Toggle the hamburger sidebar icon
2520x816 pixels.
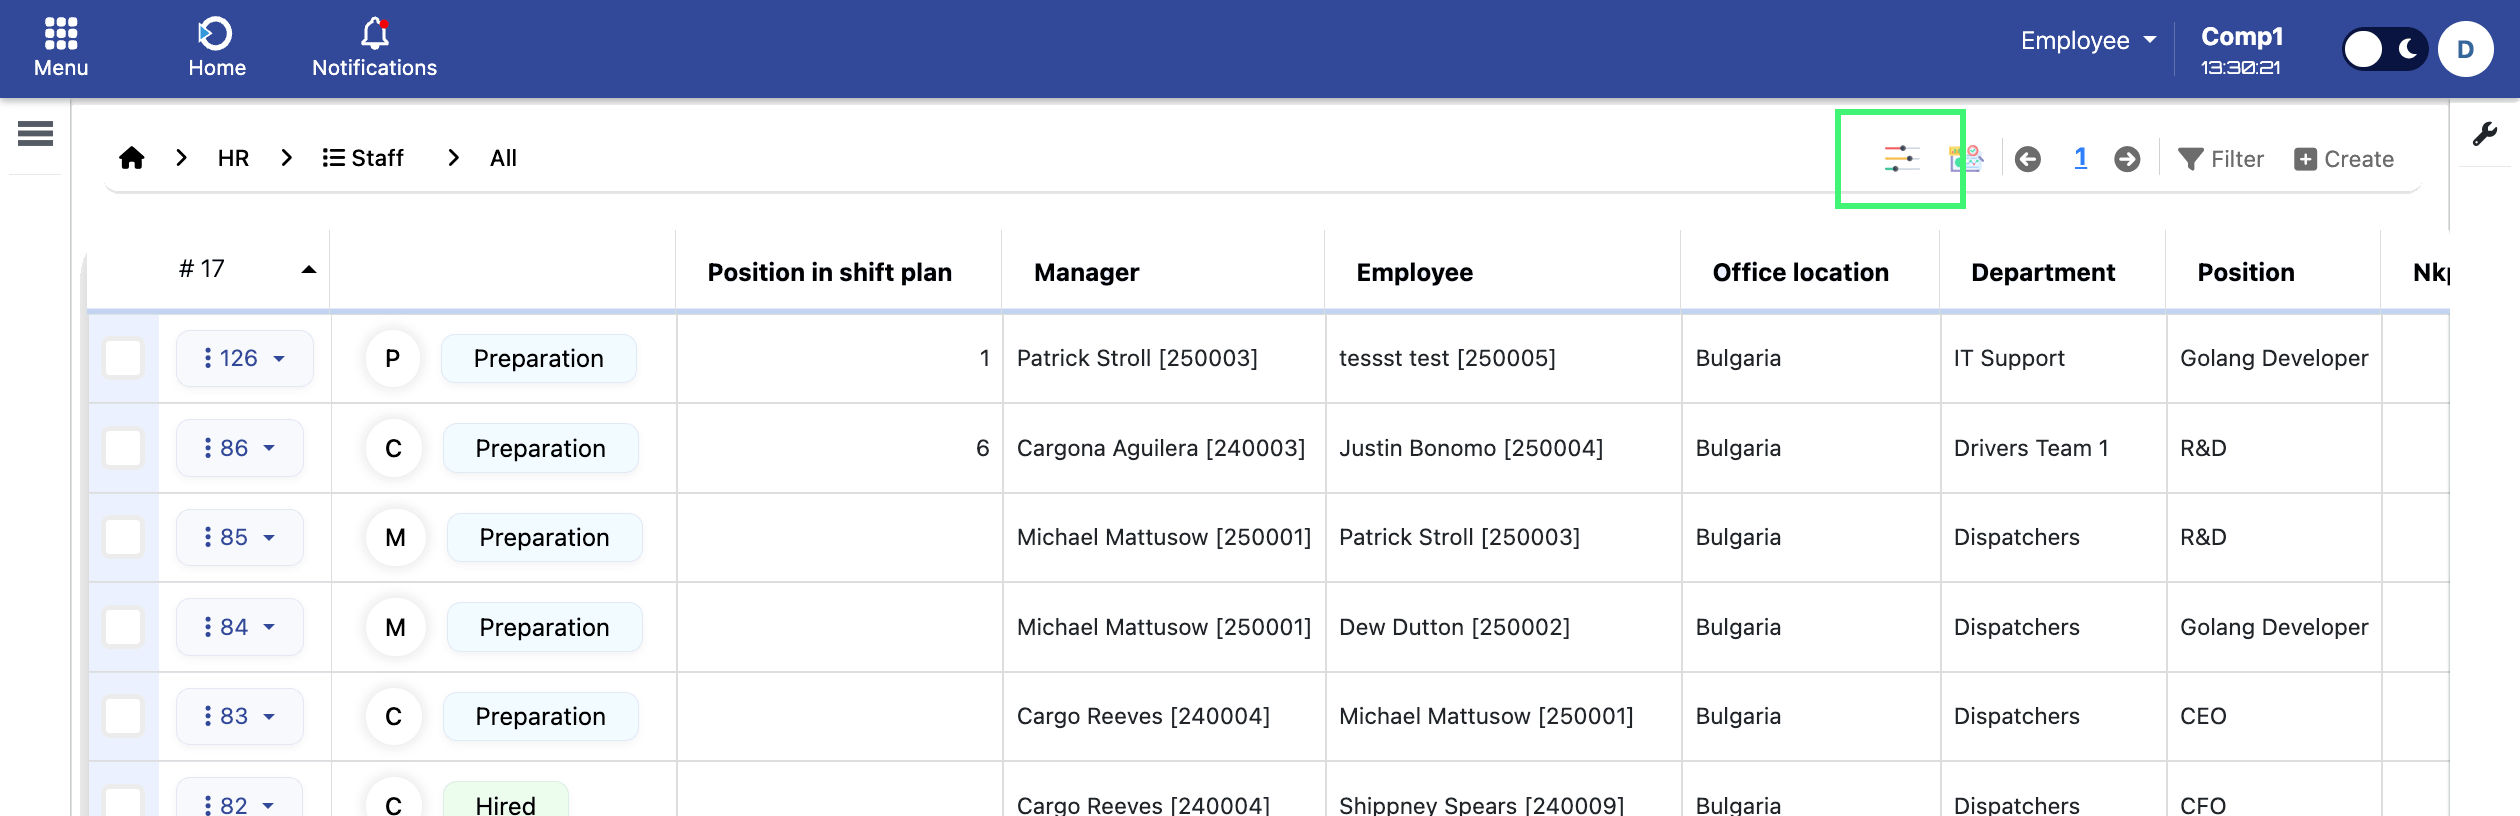(x=35, y=133)
